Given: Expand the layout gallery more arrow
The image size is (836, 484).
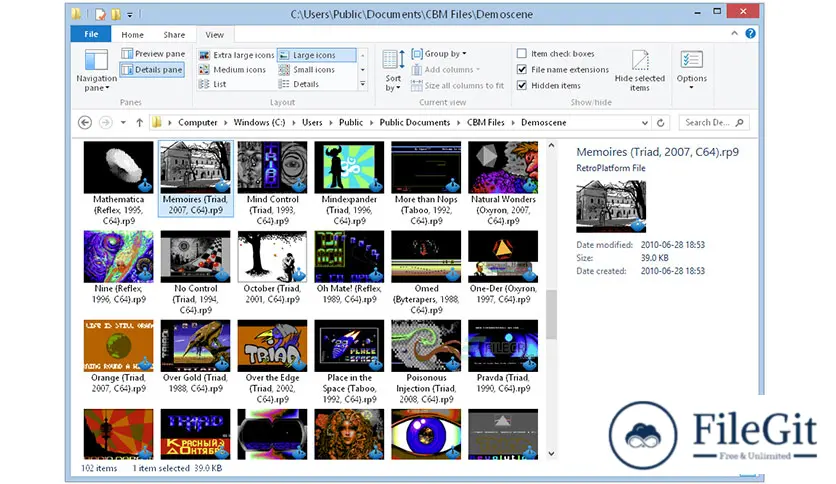Looking at the screenshot, I should point(363,84).
